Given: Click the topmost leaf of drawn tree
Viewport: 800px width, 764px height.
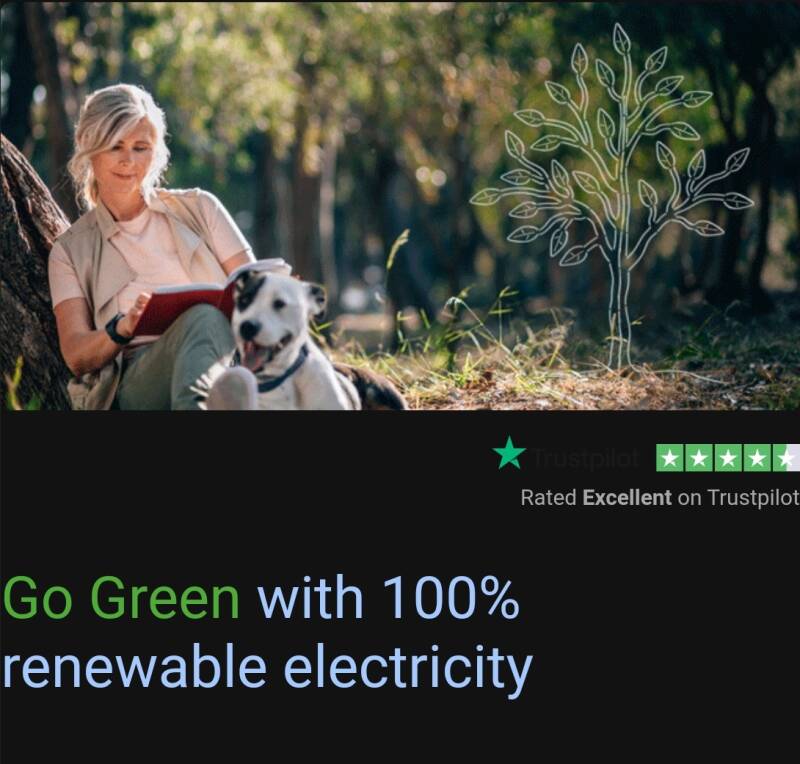Looking at the screenshot, I should click(621, 37).
